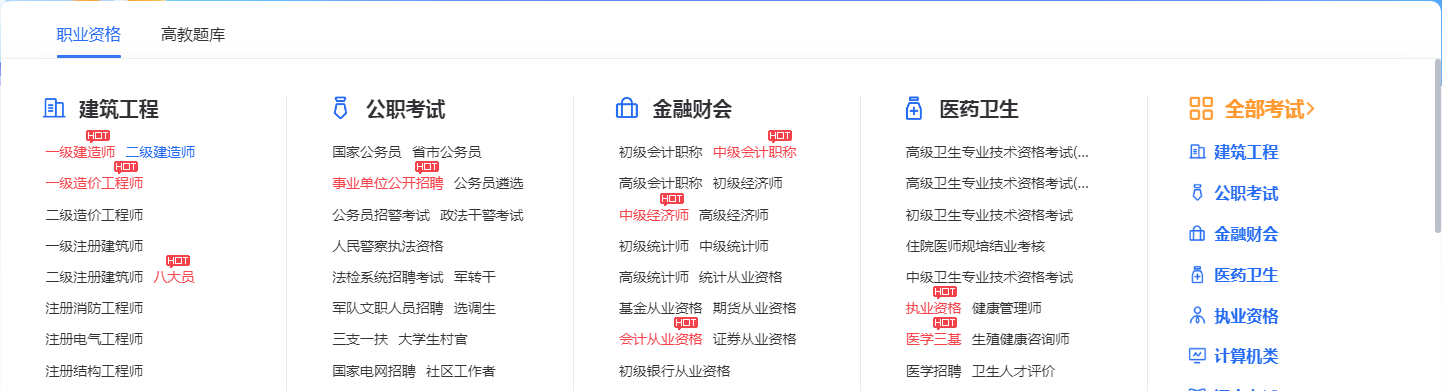Click the 金融财会 briefcase icon

tap(627, 108)
